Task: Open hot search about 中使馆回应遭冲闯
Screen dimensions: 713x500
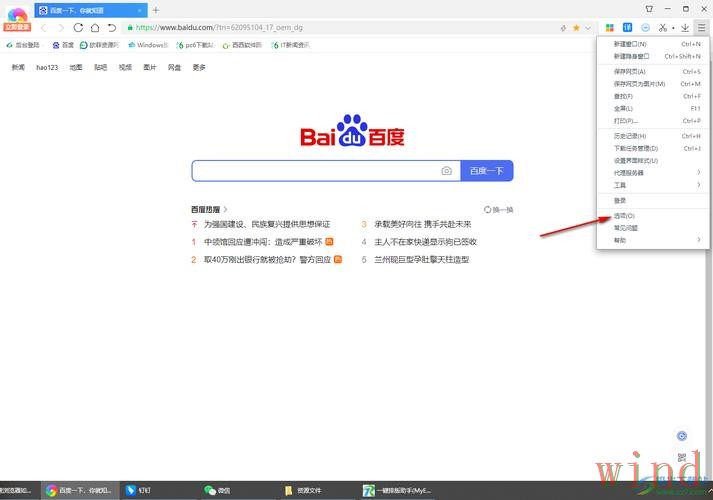Action: click(x=263, y=242)
